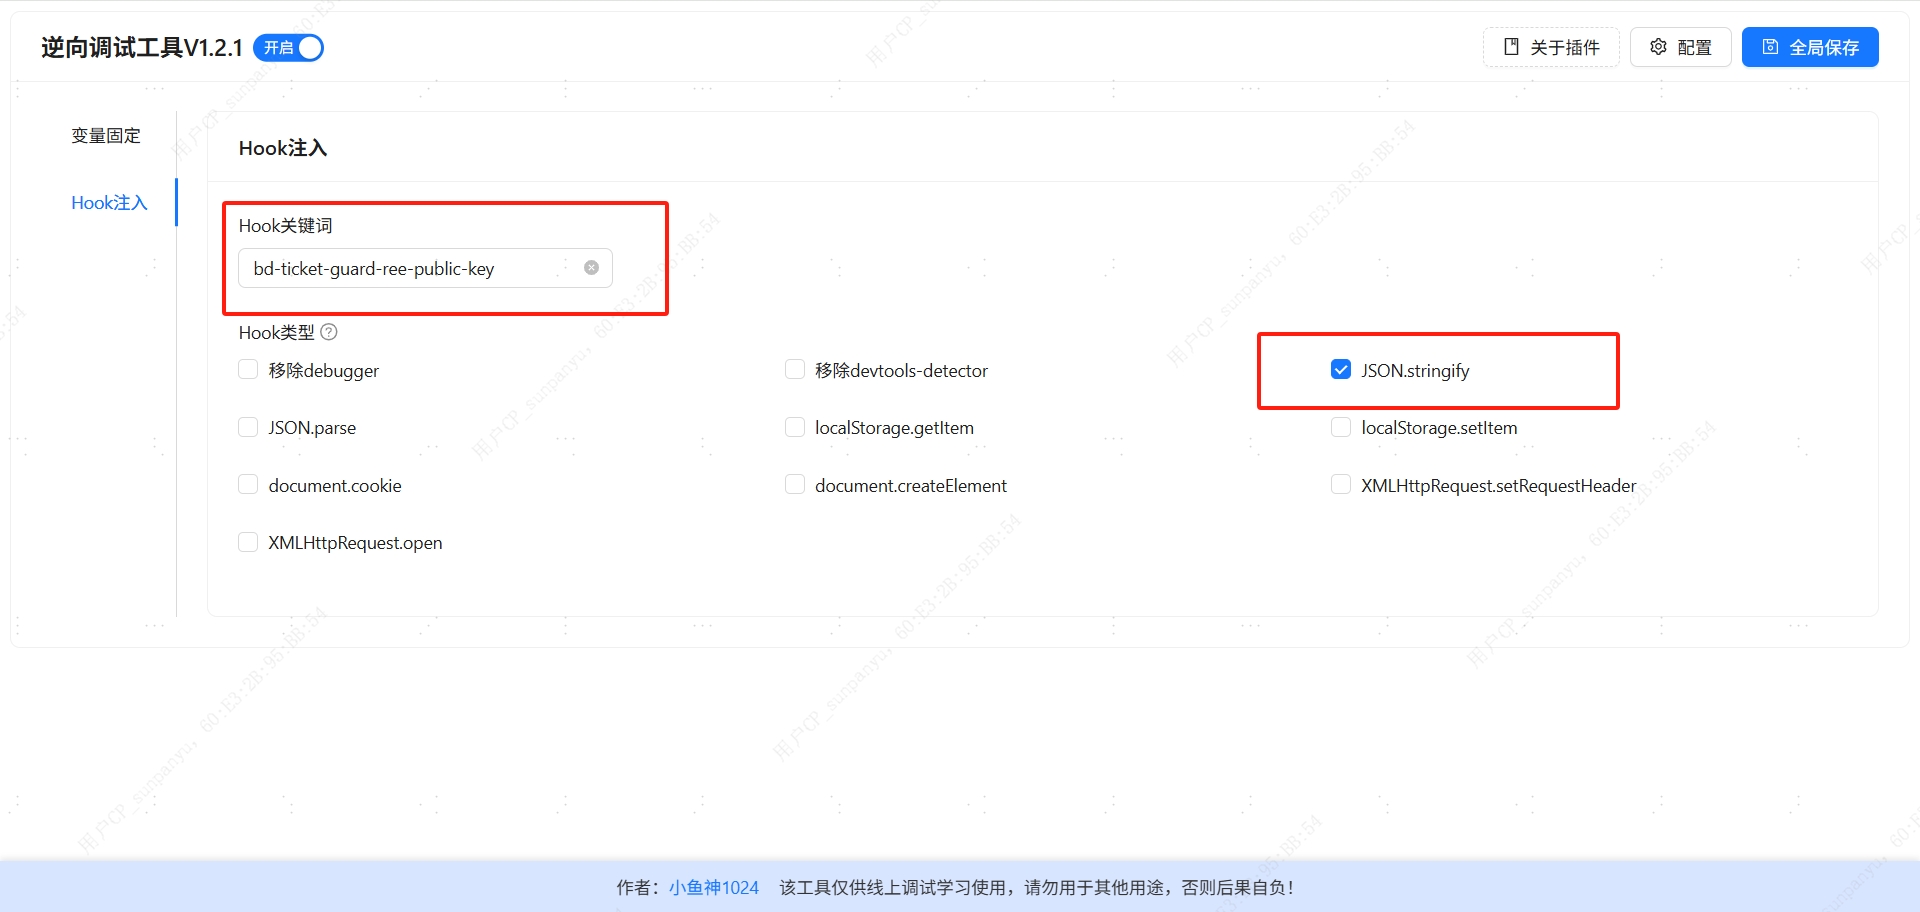This screenshot has height=912, width=1920.
Task: Select the Hook注入 sidebar entry
Action: [110, 202]
